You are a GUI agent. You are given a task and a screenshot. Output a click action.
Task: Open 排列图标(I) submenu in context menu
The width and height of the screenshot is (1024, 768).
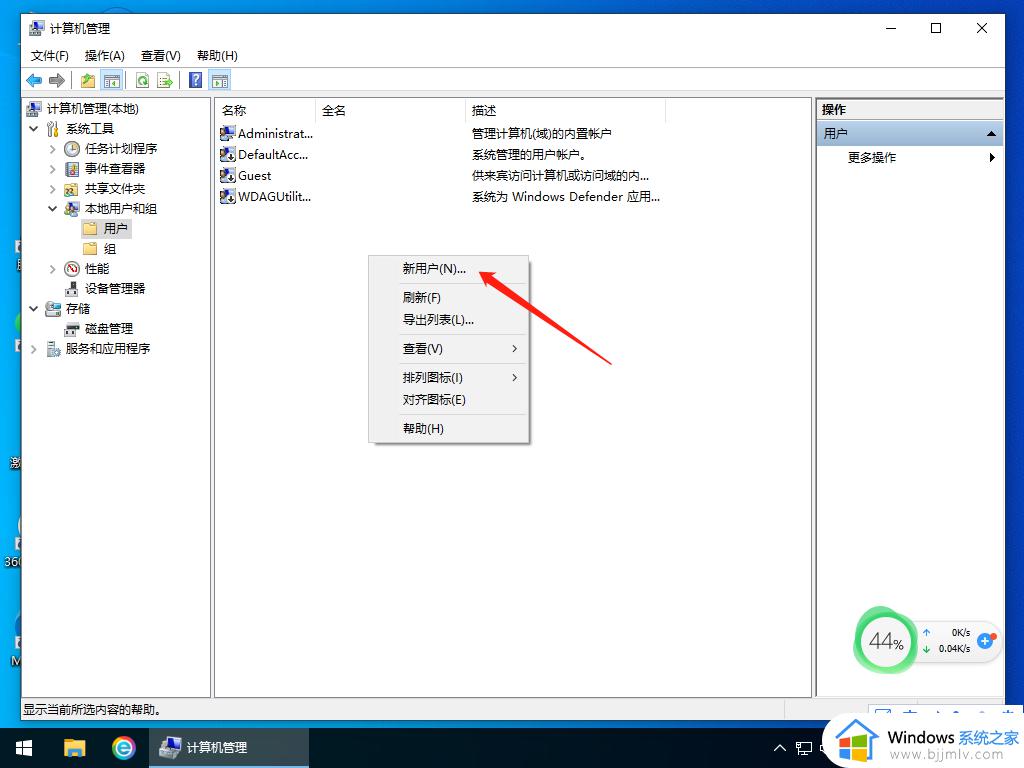coord(449,377)
